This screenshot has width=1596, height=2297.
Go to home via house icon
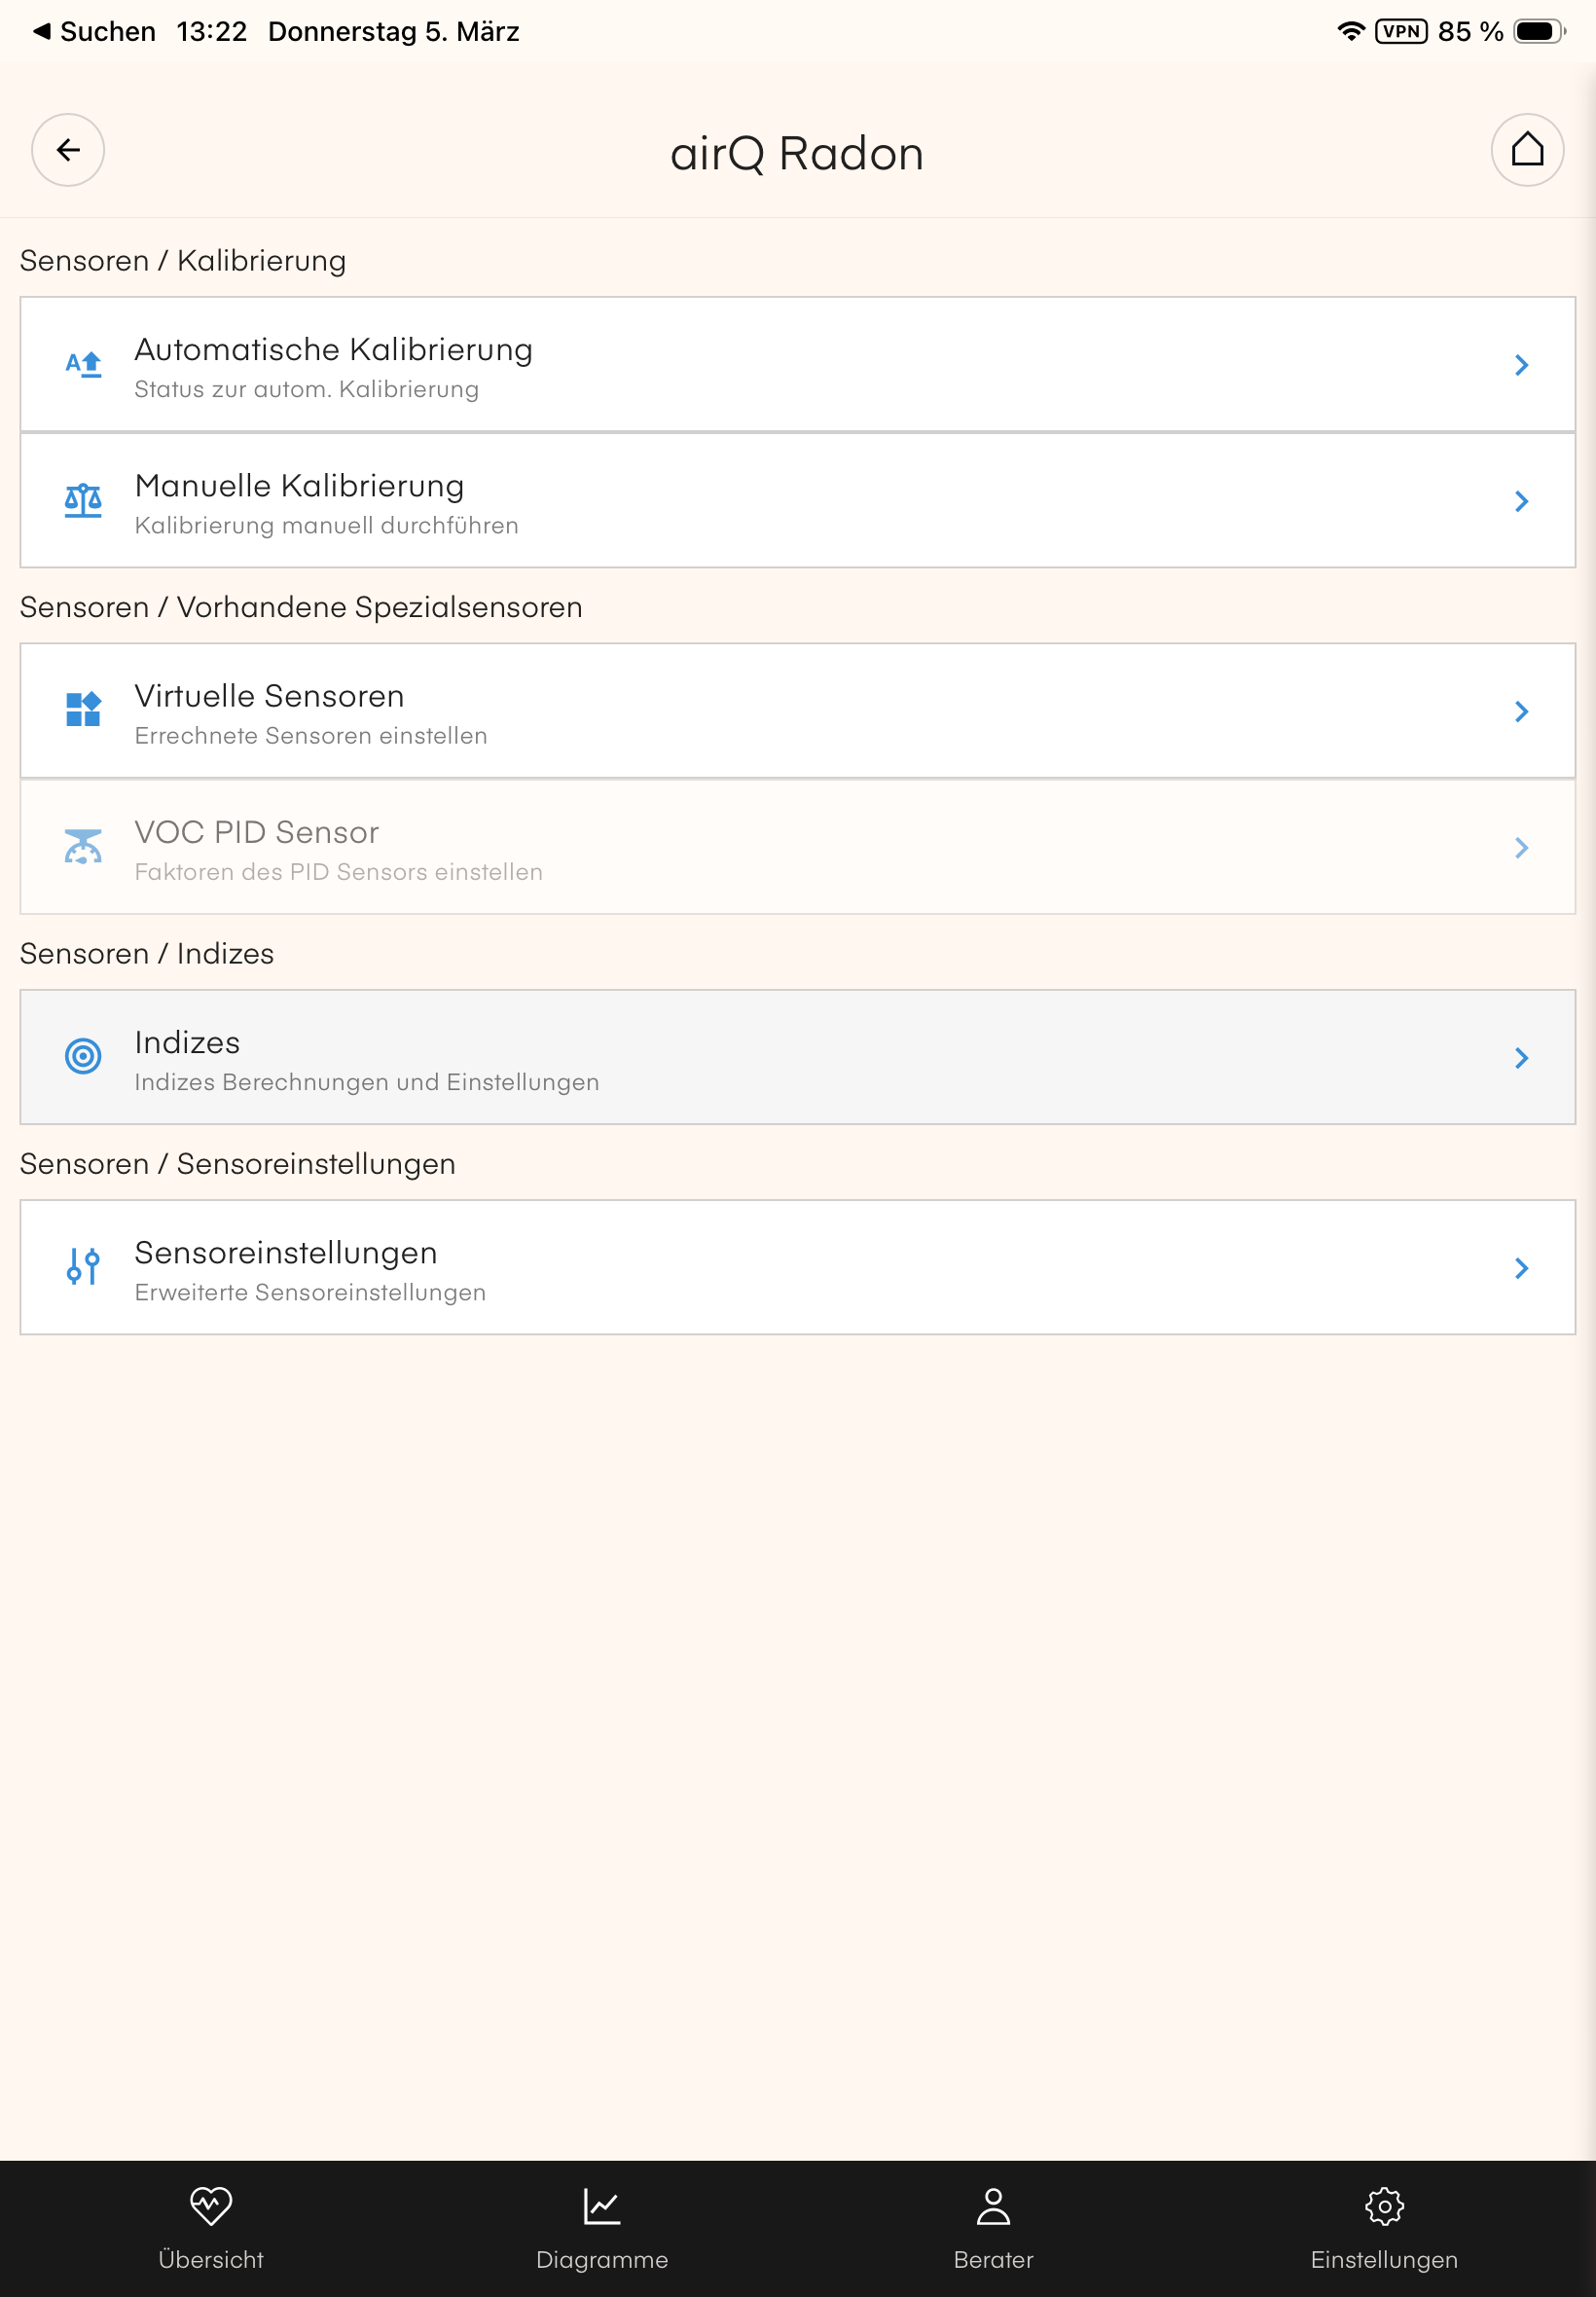pos(1526,151)
